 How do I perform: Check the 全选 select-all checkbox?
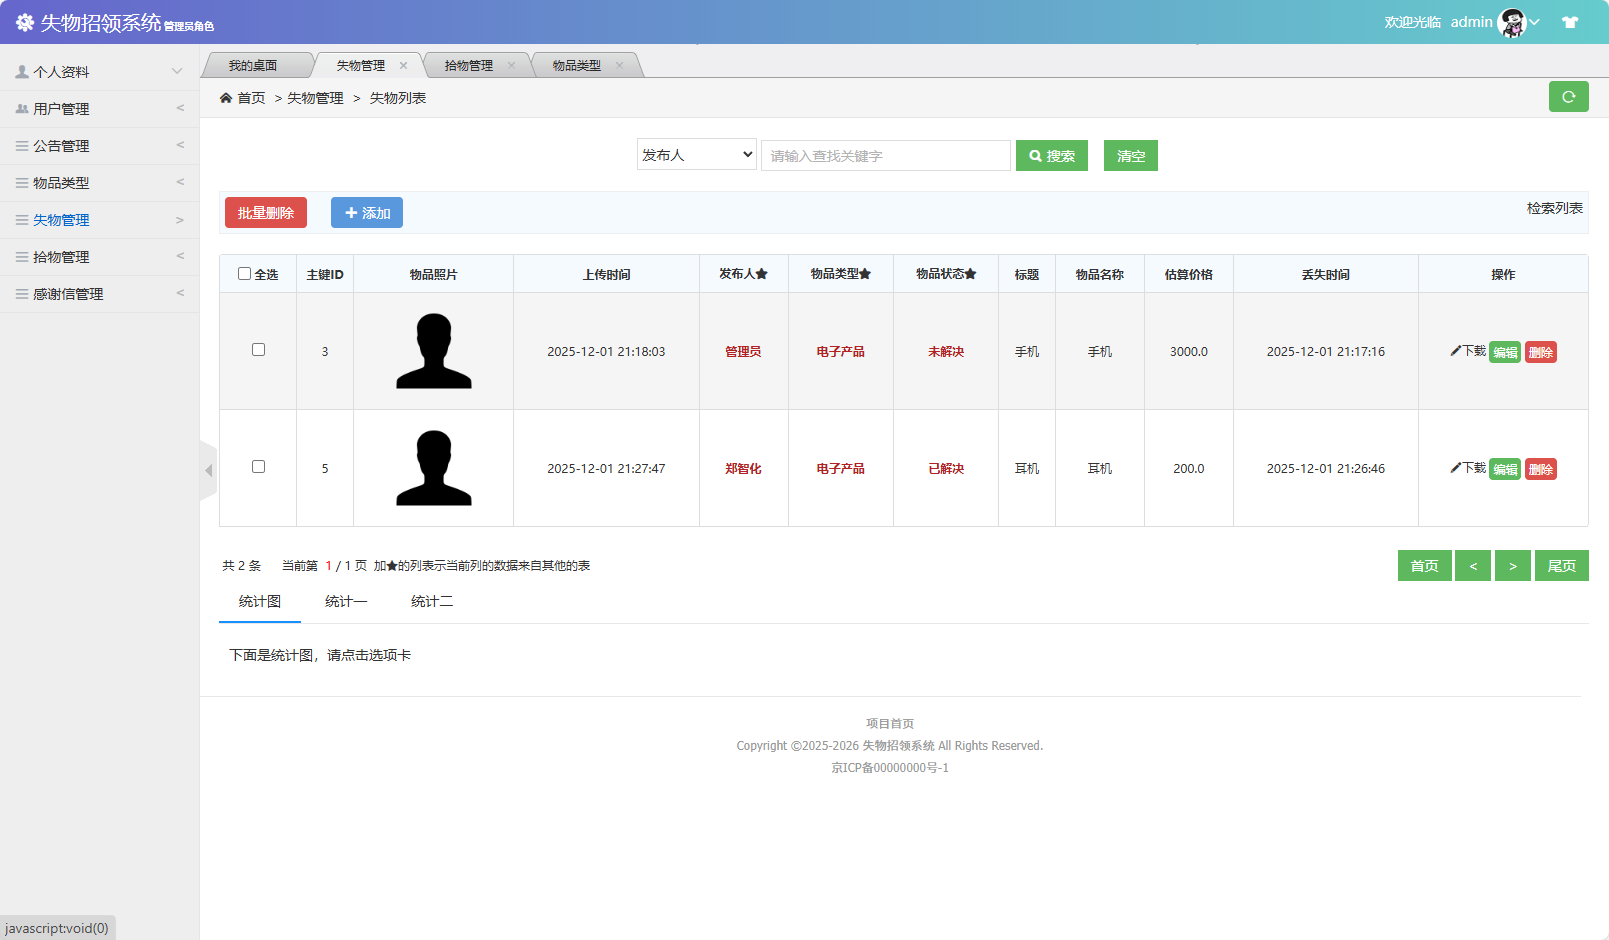point(244,274)
